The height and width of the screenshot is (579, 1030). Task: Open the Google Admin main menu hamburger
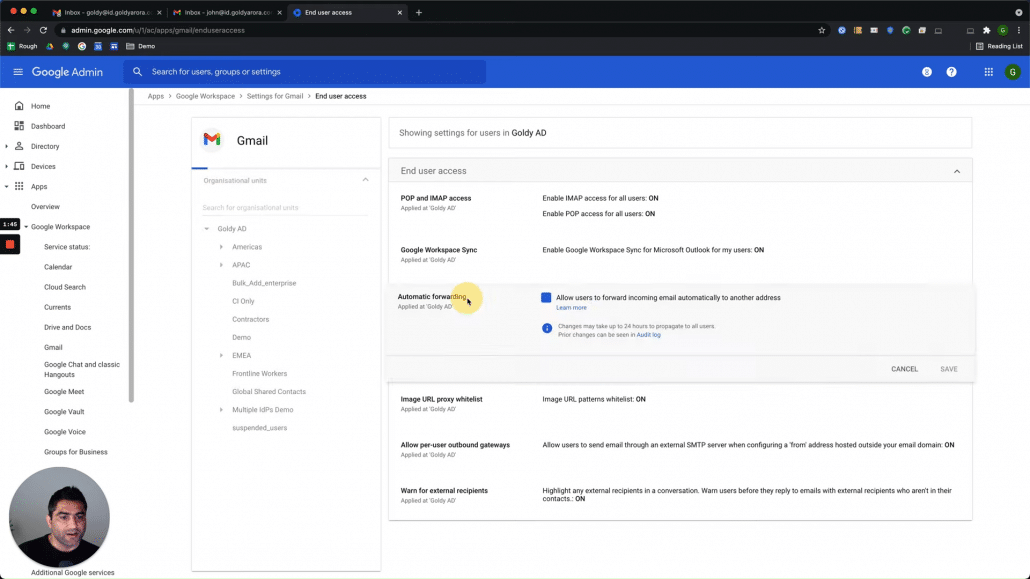18,72
